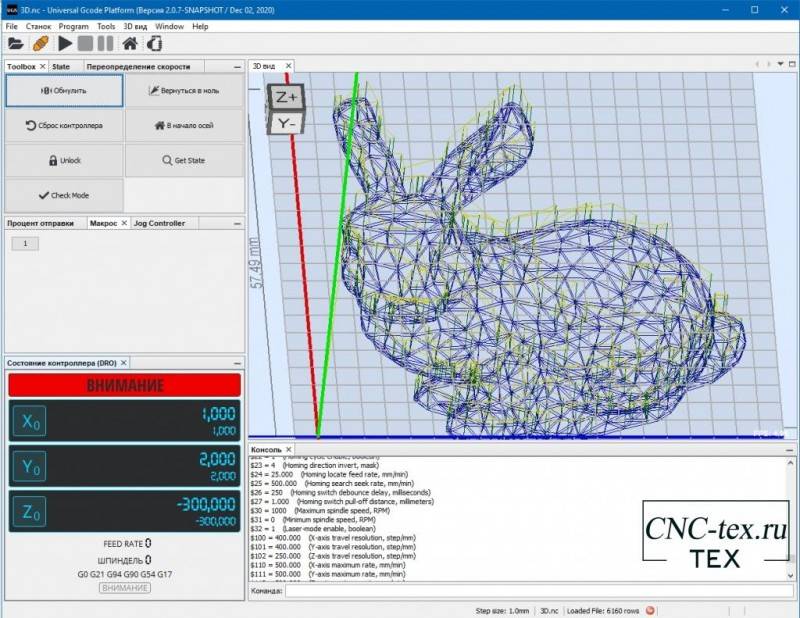Click the reset zero icon in toolbar

[155, 44]
